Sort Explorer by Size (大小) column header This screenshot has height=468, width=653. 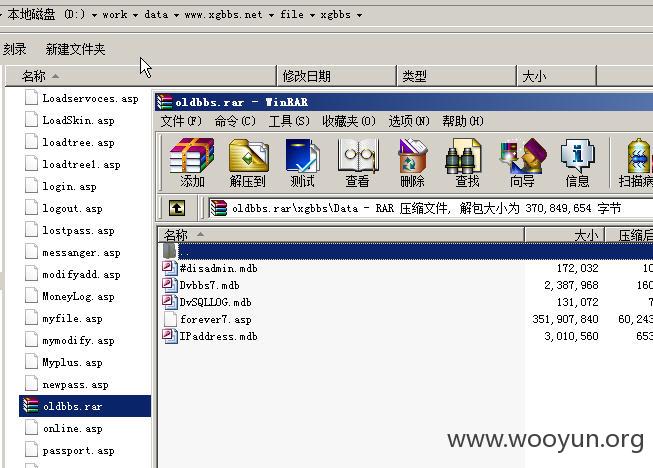(556, 76)
